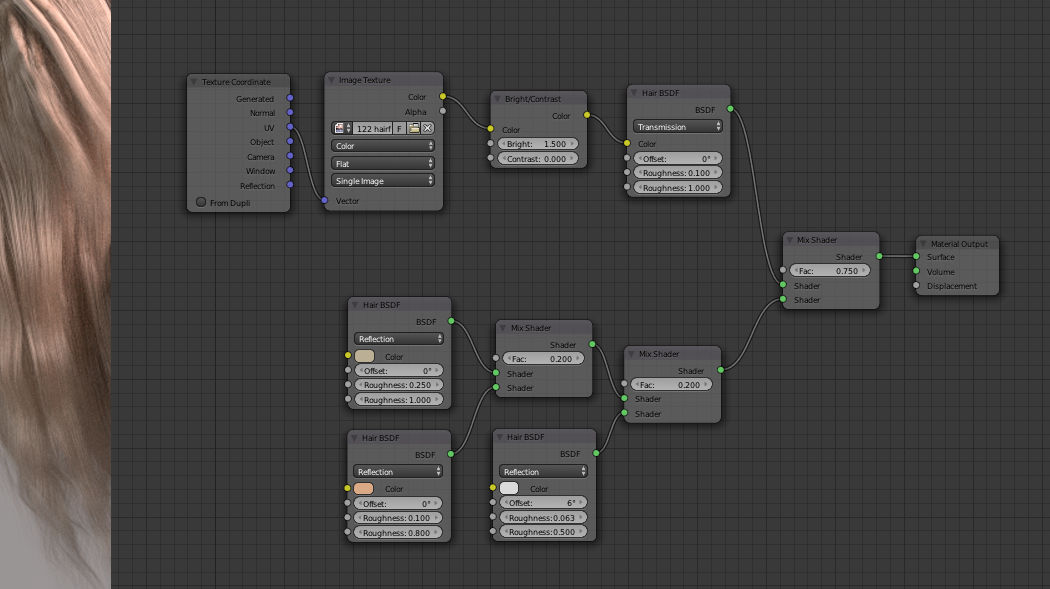Click the Object output socket on Texture Coordinate
The width and height of the screenshot is (1050, 589).
[290, 141]
